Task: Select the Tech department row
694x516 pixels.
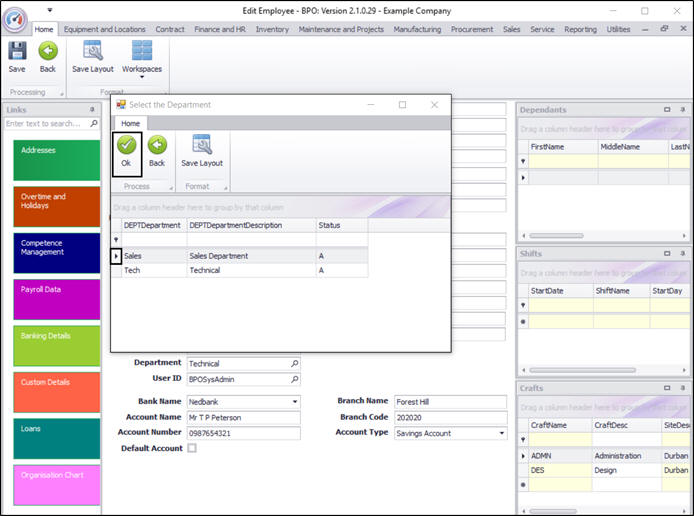Action: [239, 270]
